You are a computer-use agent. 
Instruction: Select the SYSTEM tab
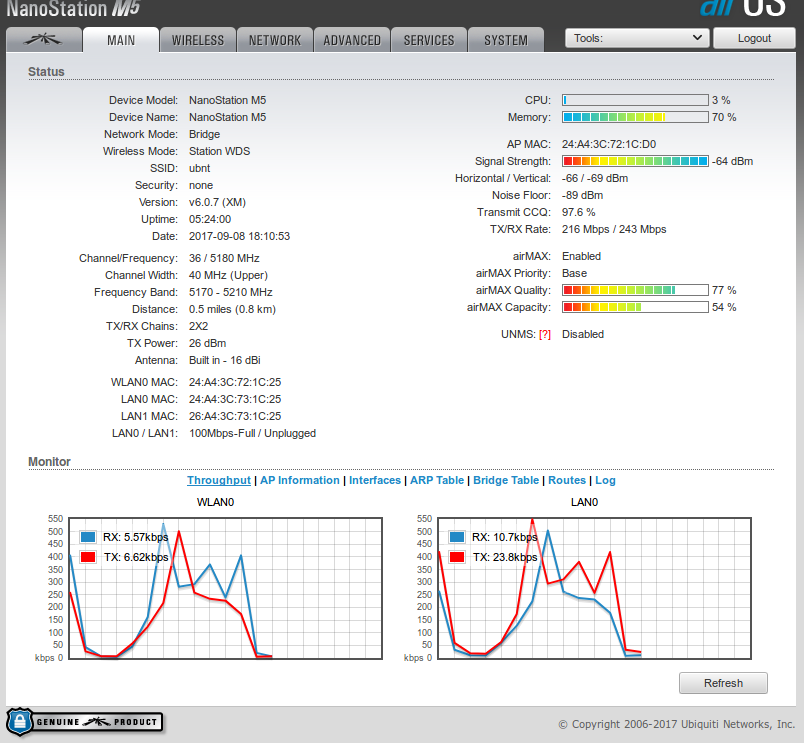tap(506, 39)
